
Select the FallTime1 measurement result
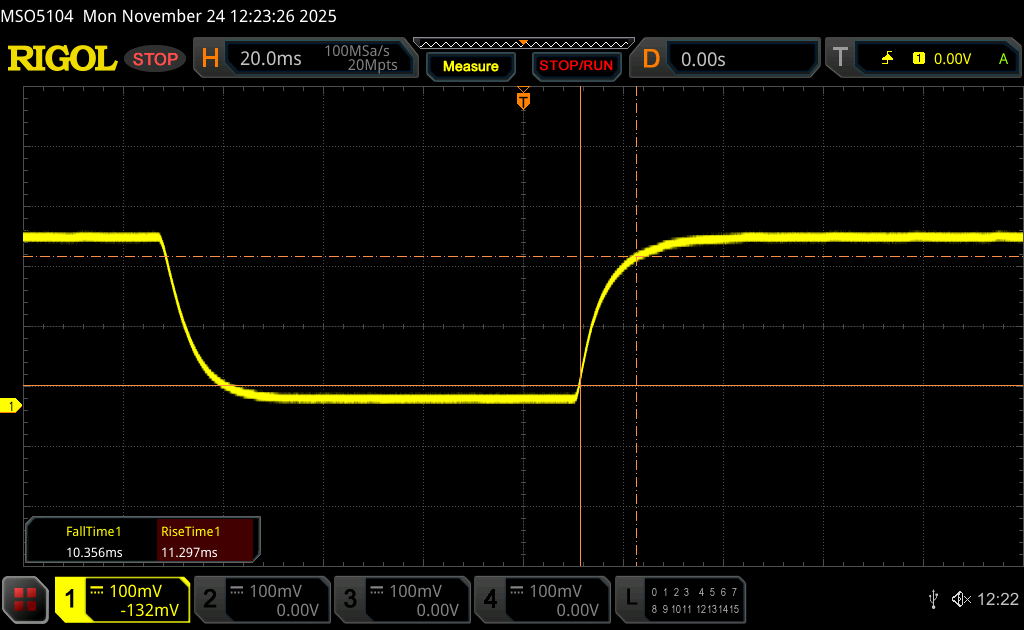[x=93, y=542]
